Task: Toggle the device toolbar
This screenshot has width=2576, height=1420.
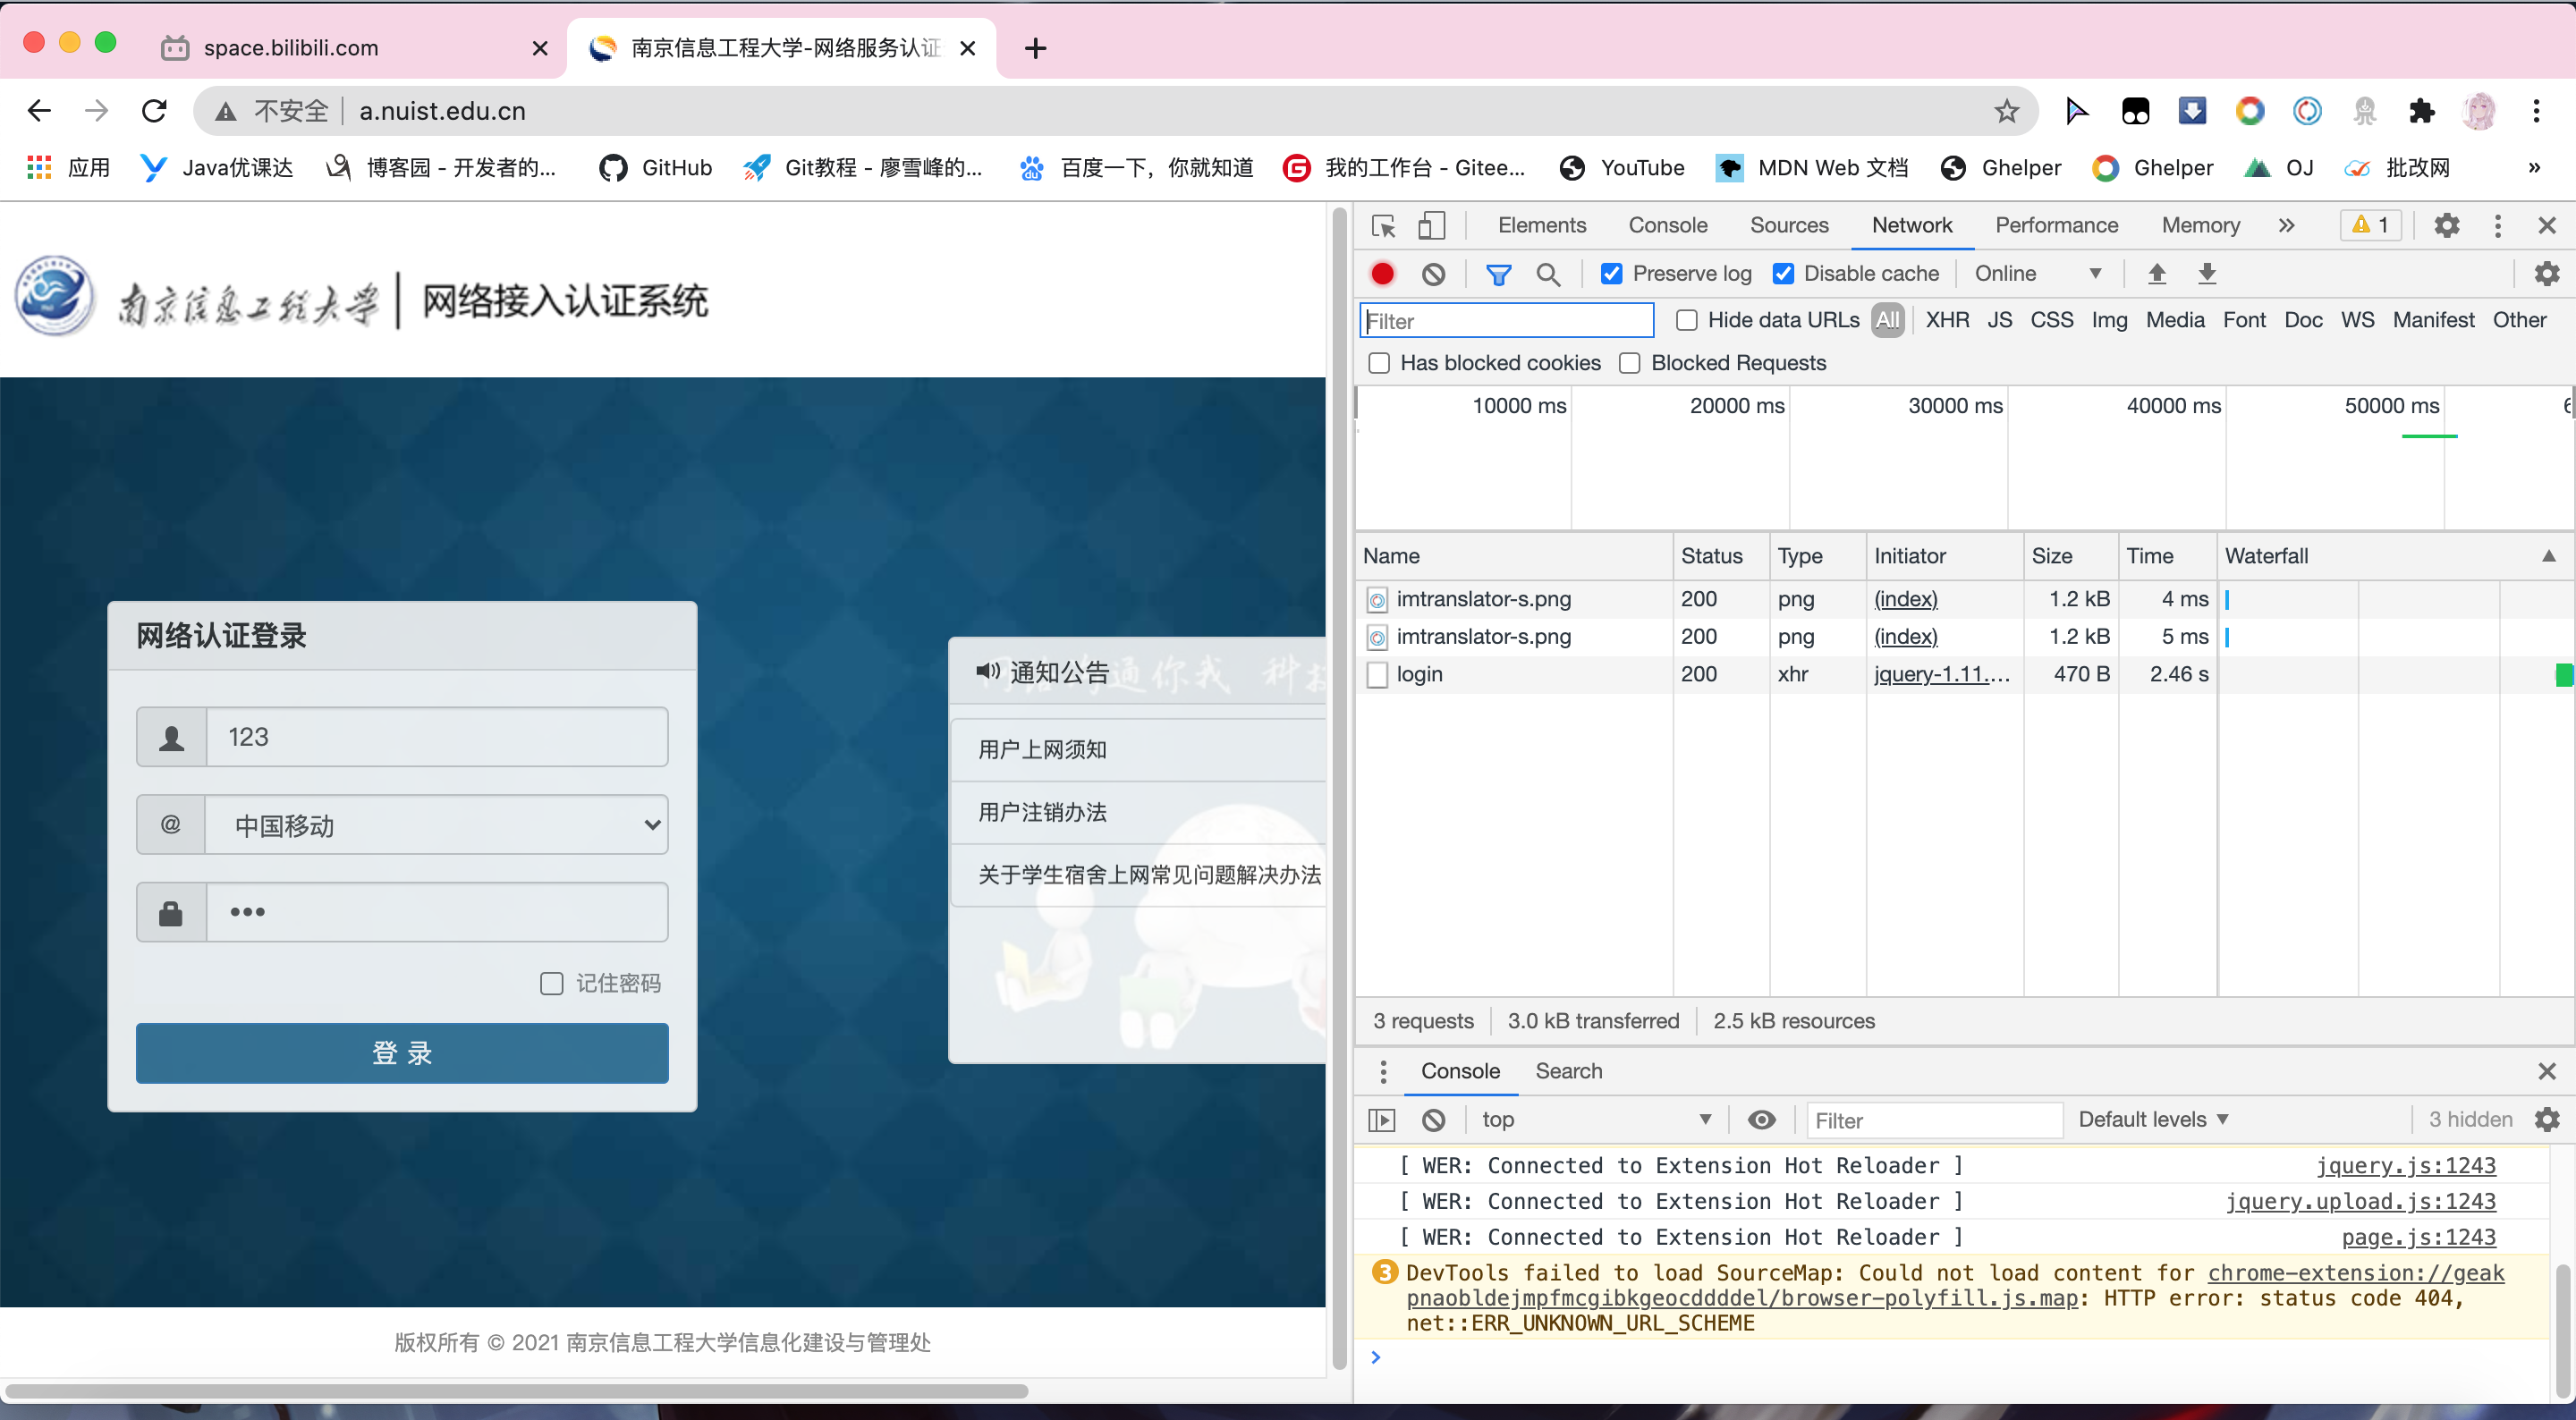Action: tap(1432, 225)
